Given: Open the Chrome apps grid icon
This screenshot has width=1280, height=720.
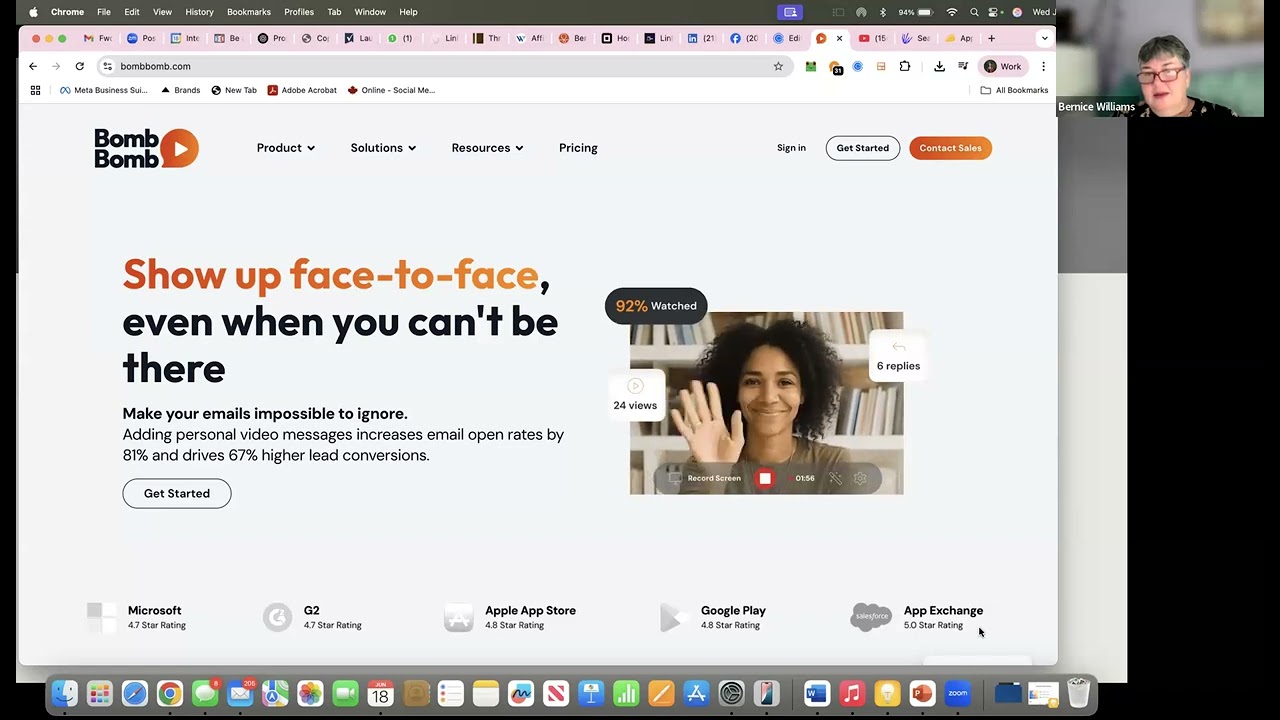Looking at the screenshot, I should click(x=35, y=90).
